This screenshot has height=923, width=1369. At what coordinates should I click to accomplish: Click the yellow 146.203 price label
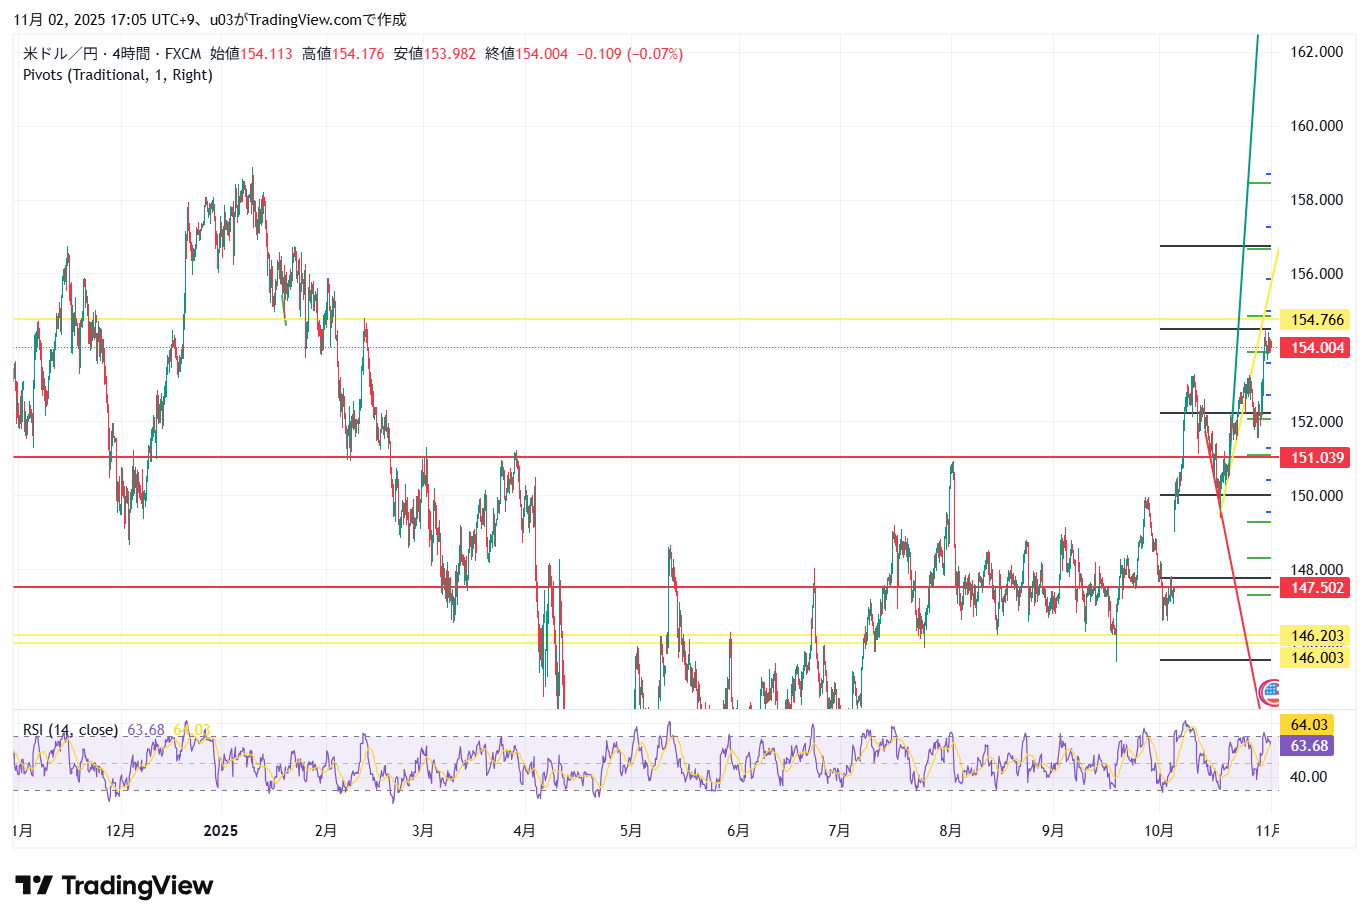(x=1316, y=636)
